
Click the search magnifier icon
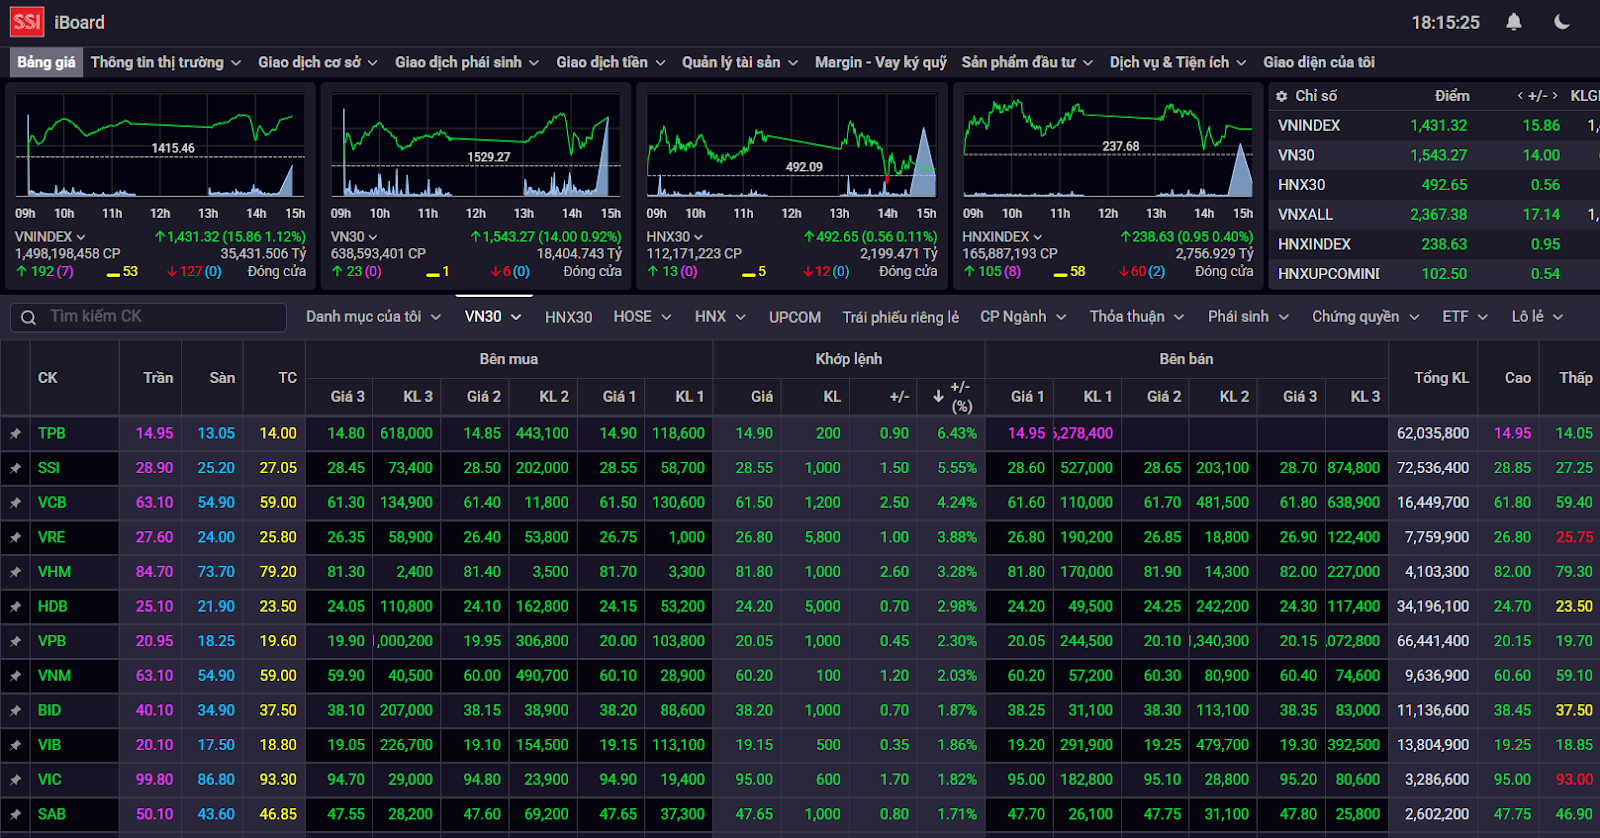pyautogui.click(x=28, y=317)
